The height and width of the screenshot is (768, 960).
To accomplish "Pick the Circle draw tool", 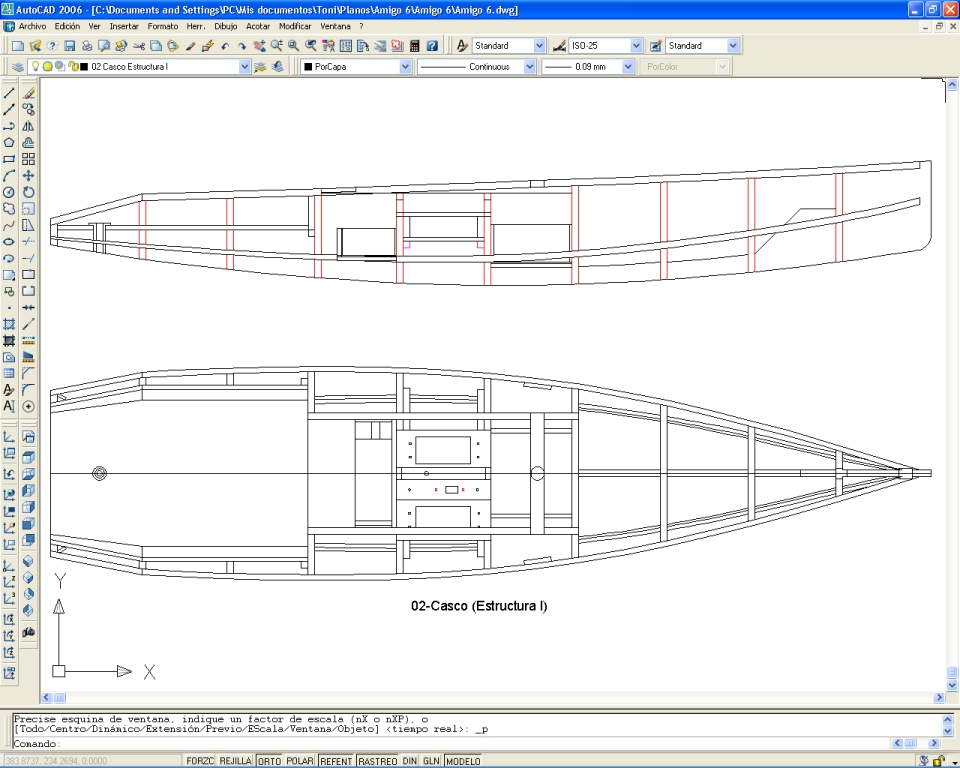I will [9, 192].
